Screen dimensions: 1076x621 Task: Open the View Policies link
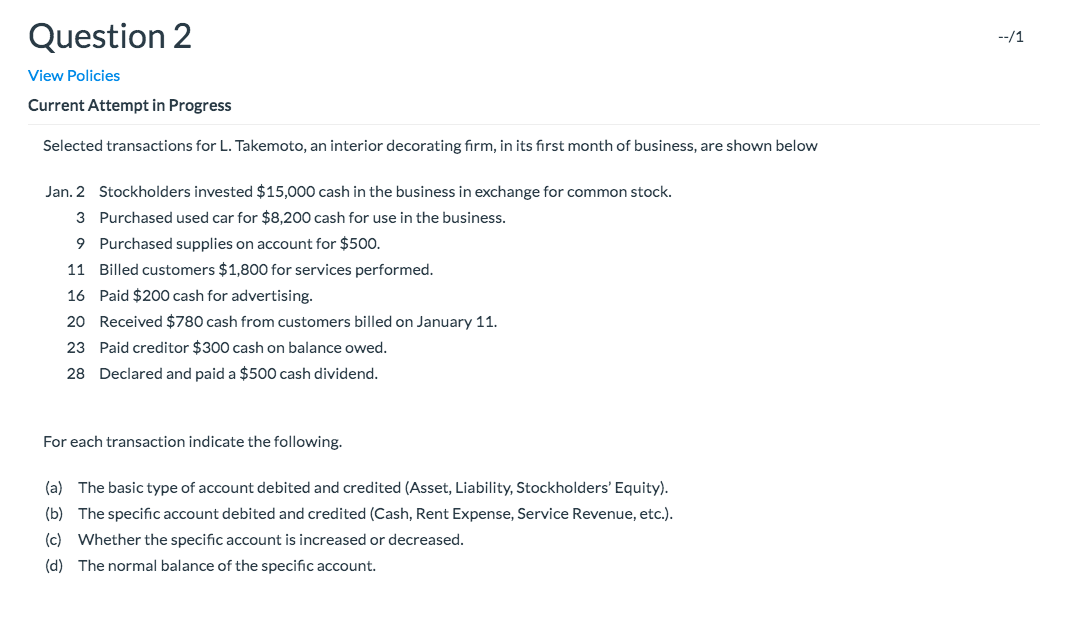[73, 75]
